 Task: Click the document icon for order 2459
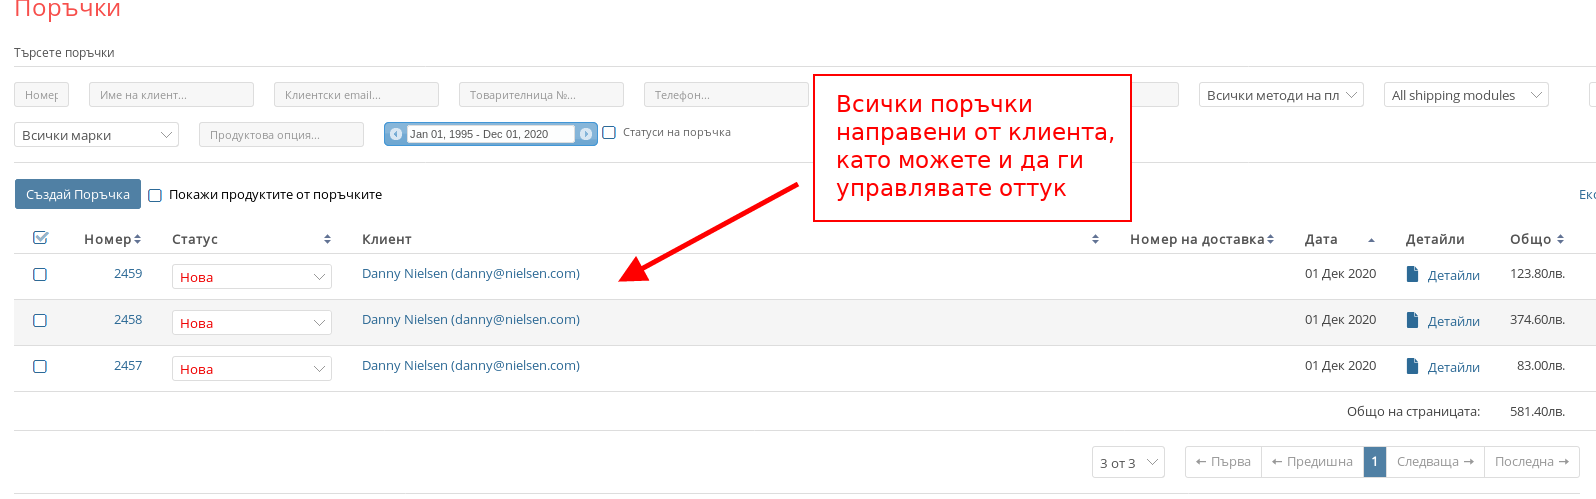pos(1412,274)
